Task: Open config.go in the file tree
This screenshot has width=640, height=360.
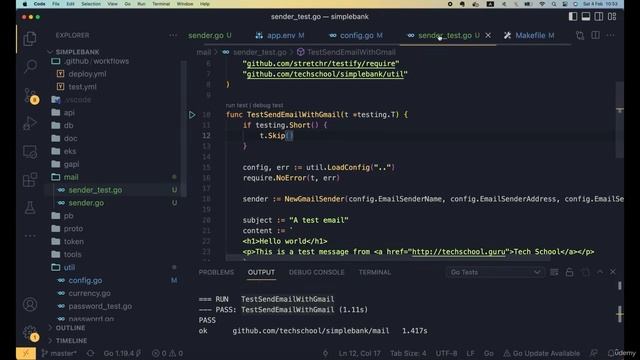Action: pos(85,280)
